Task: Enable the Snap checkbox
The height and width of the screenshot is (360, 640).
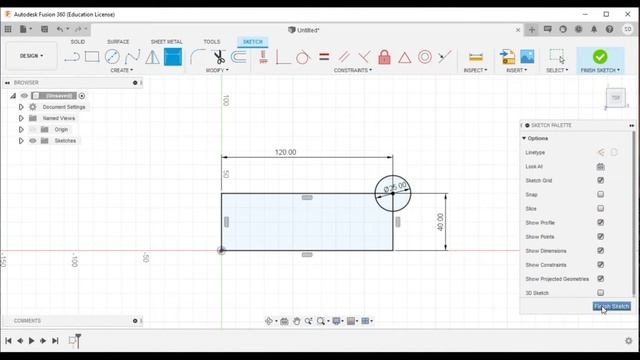Action: tap(600, 194)
